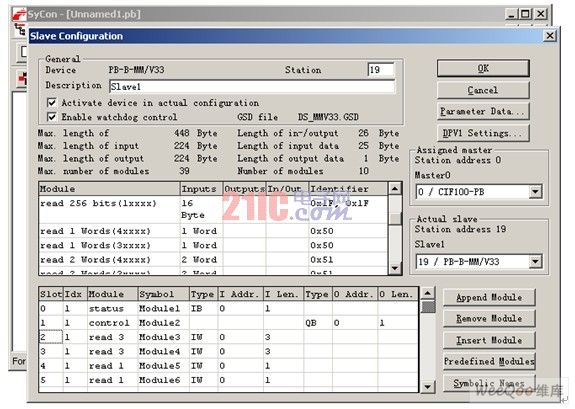Viewport: 575px width, 409px height.
Task: Click the OK button
Action: click(483, 69)
